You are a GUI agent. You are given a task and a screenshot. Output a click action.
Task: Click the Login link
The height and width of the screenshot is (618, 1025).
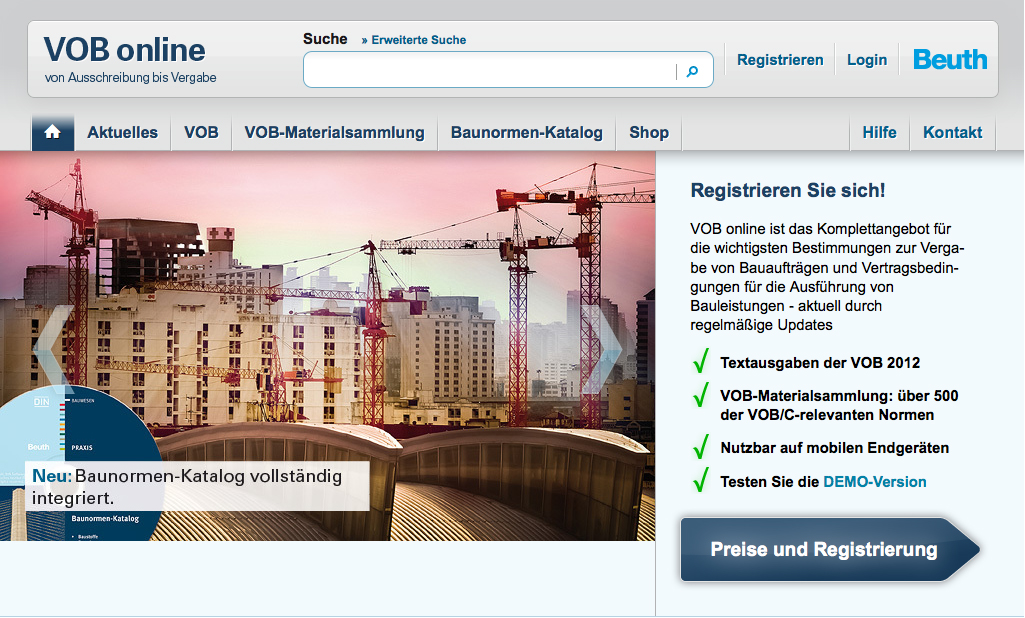[866, 59]
